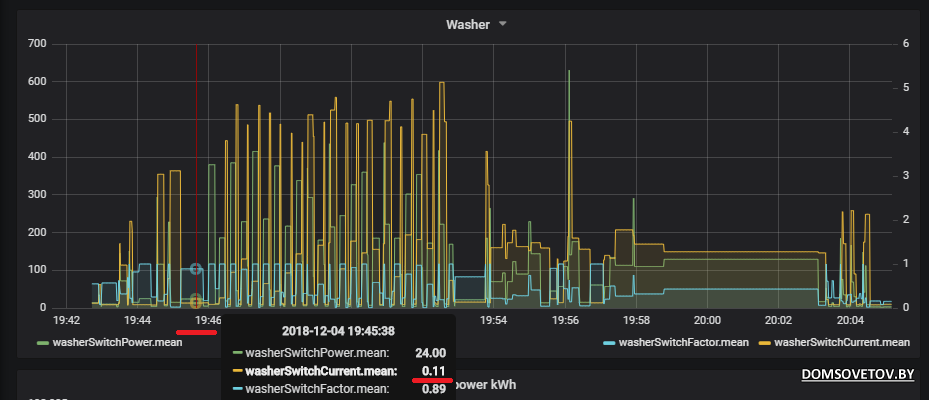Toggle washerSwitchCurrent.mean series in legend
Viewport: 929px width, 400px height.
842,343
